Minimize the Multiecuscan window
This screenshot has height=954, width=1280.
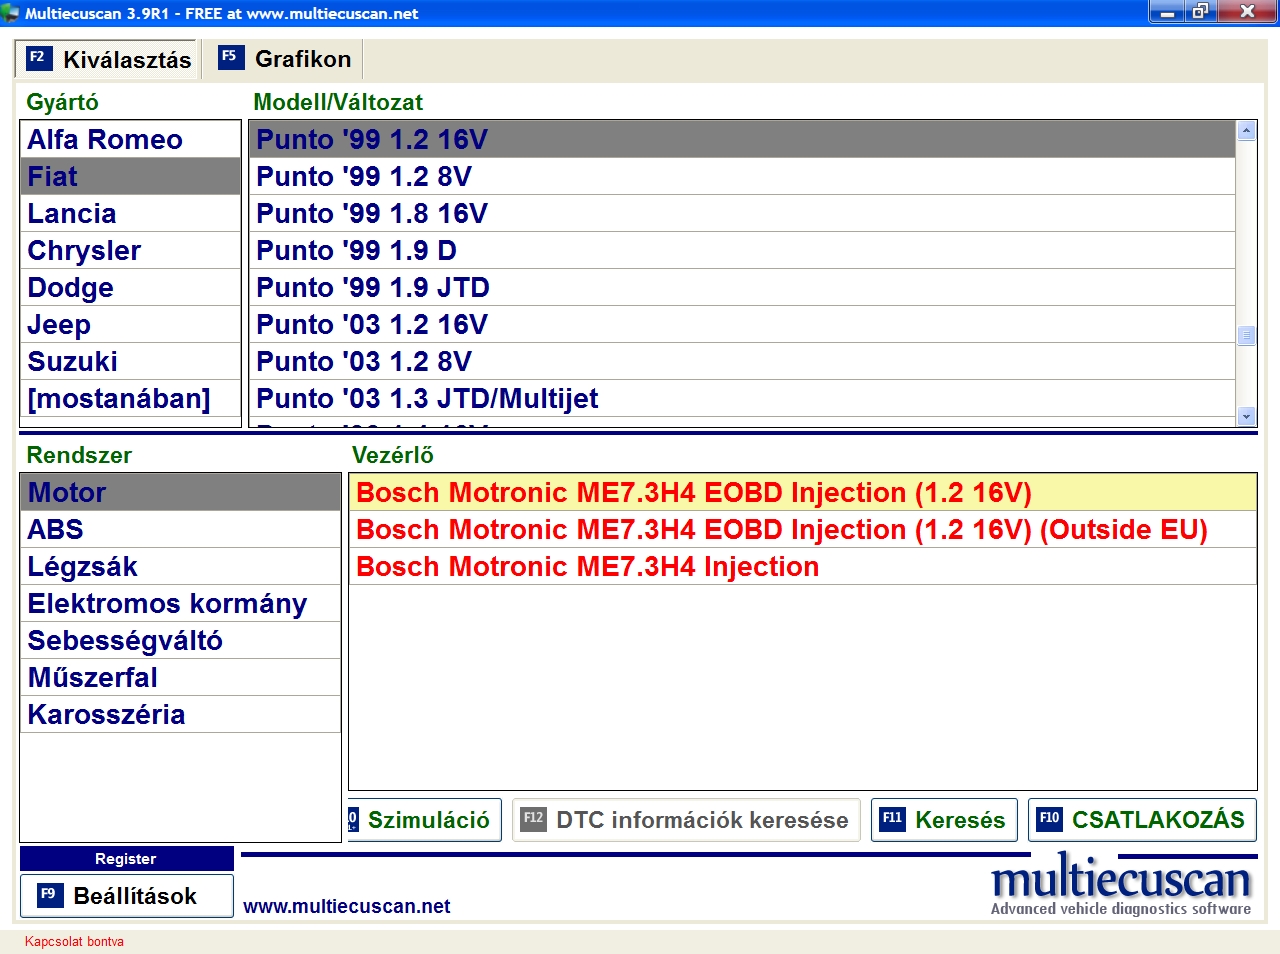[1167, 12]
